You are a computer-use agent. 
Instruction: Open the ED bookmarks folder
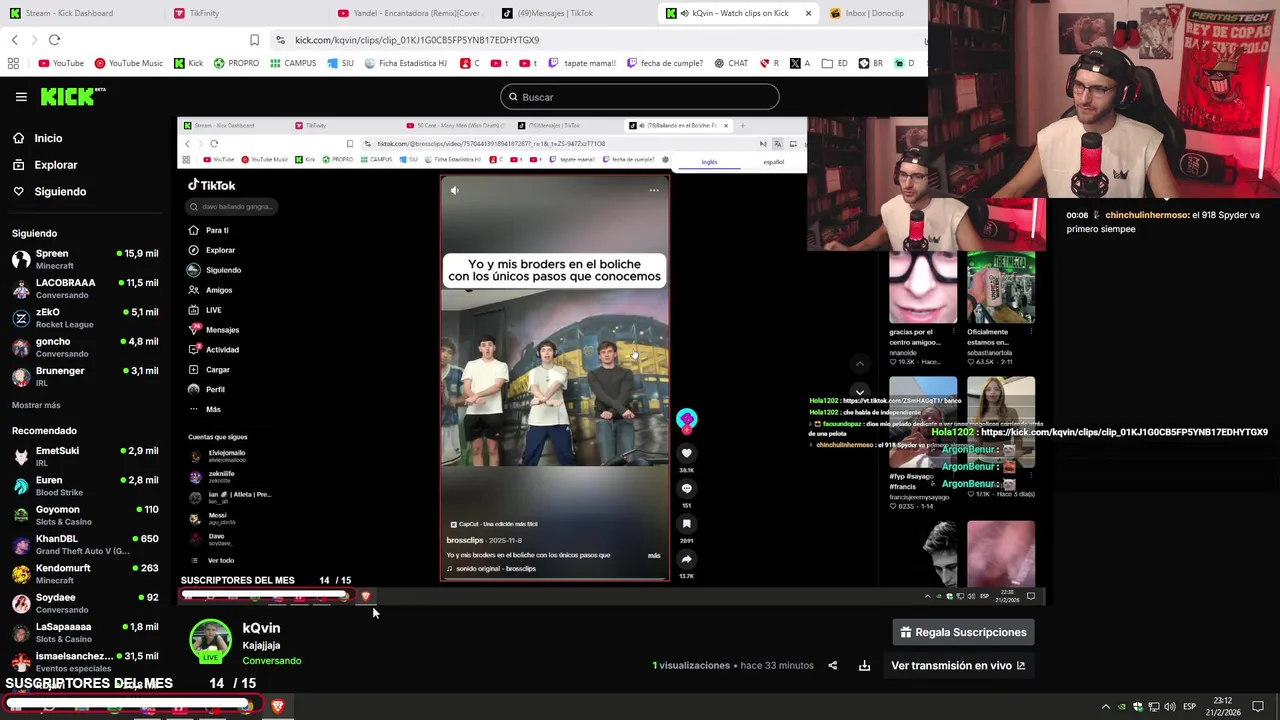pos(835,63)
